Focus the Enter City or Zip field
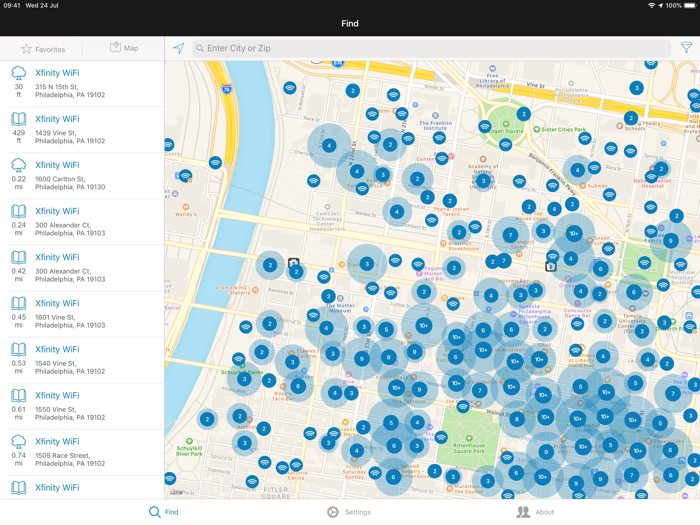 (431, 48)
